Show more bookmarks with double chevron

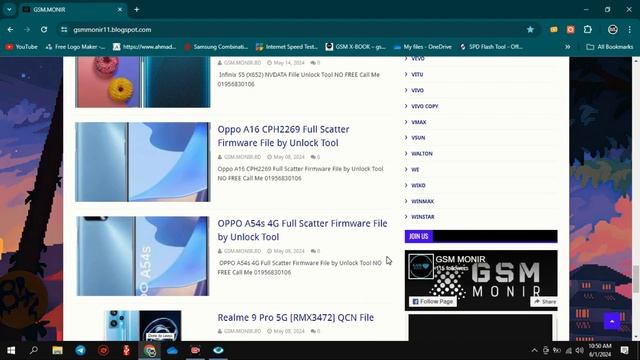coord(567,47)
